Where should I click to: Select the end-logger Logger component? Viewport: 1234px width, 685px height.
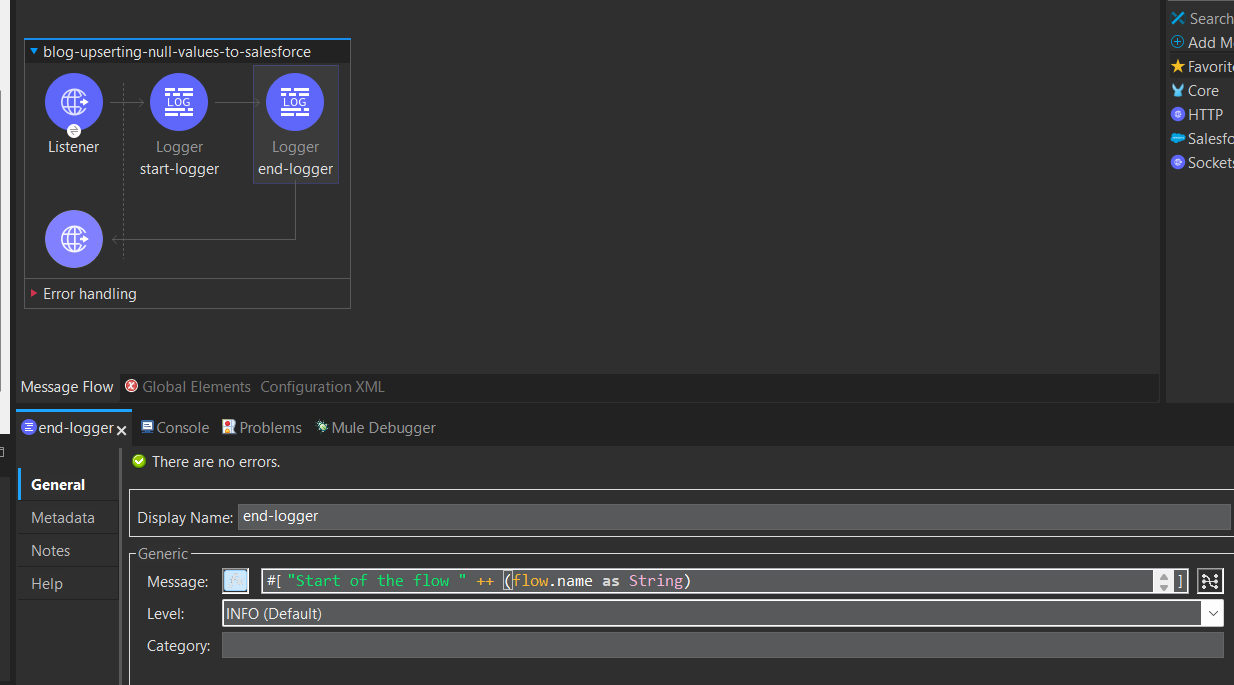pyautogui.click(x=295, y=102)
